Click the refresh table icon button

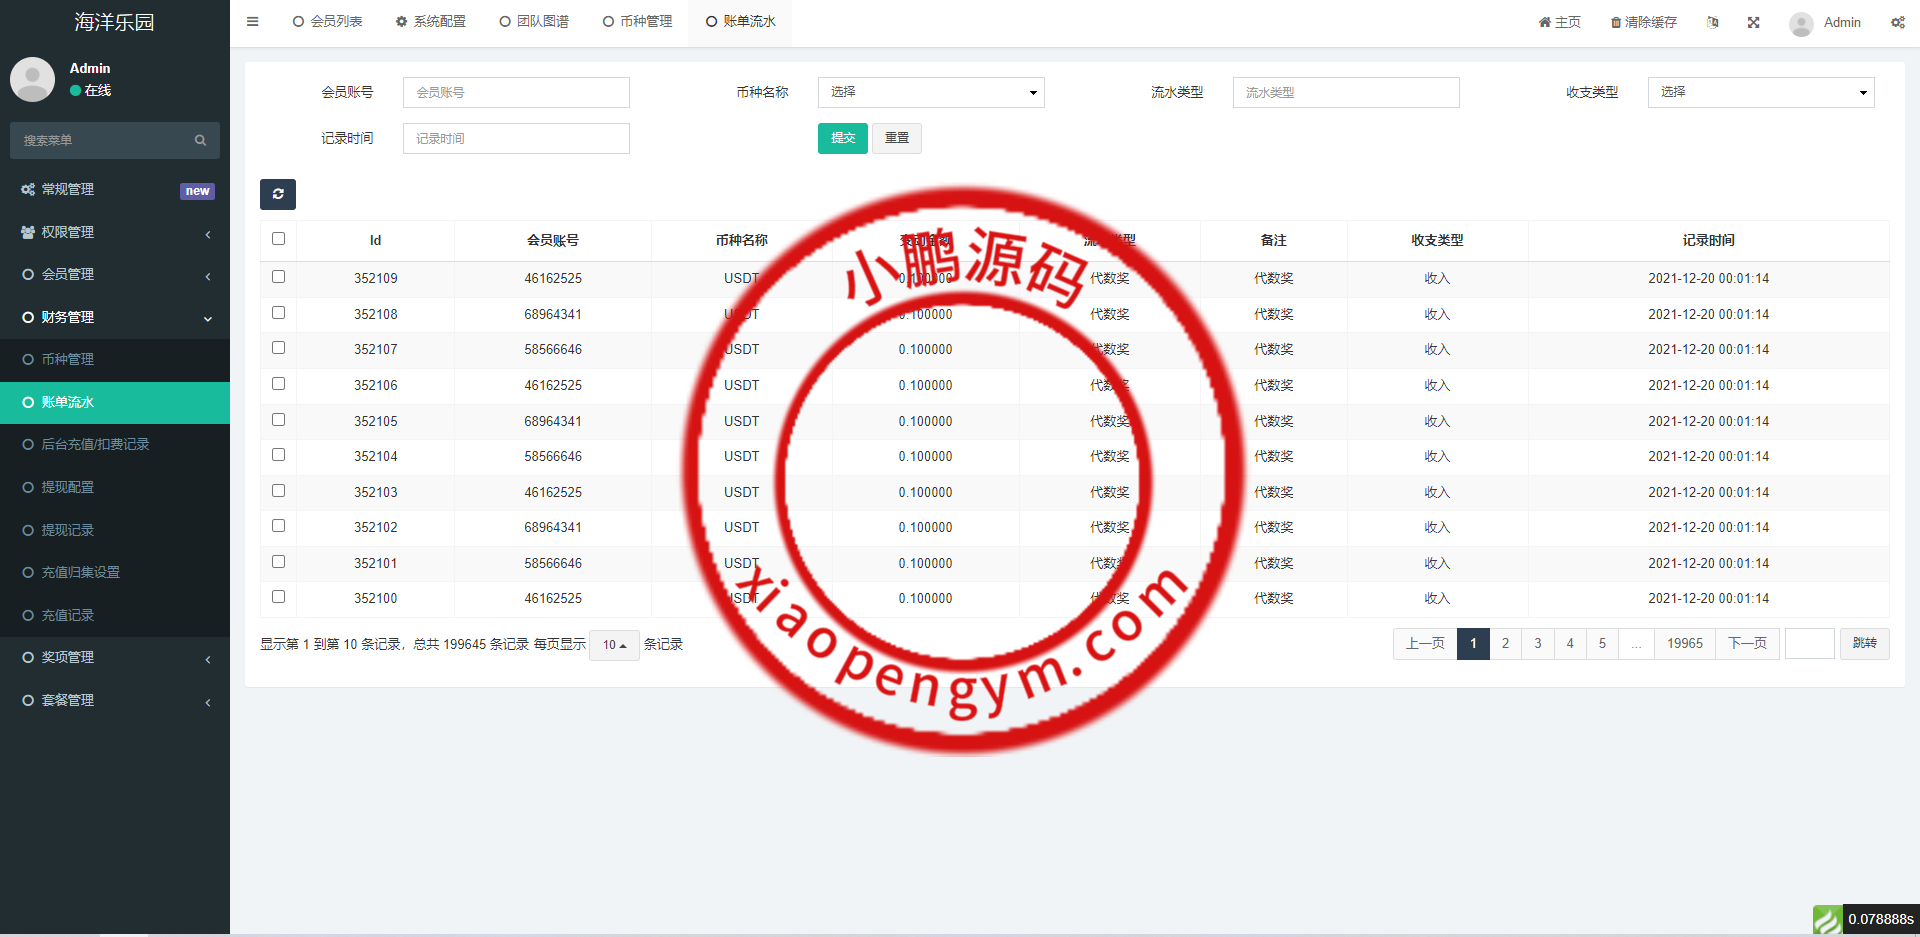click(278, 194)
